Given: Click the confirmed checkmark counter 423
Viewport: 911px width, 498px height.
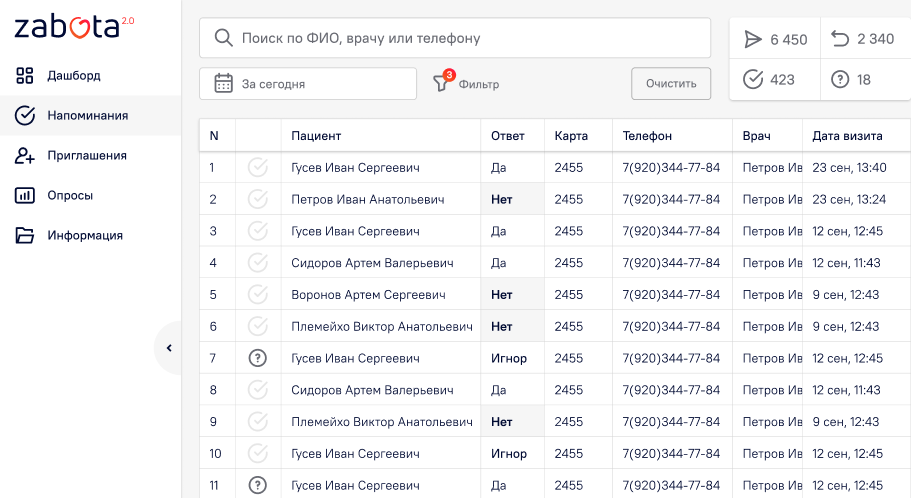Looking at the screenshot, I should (x=768, y=80).
